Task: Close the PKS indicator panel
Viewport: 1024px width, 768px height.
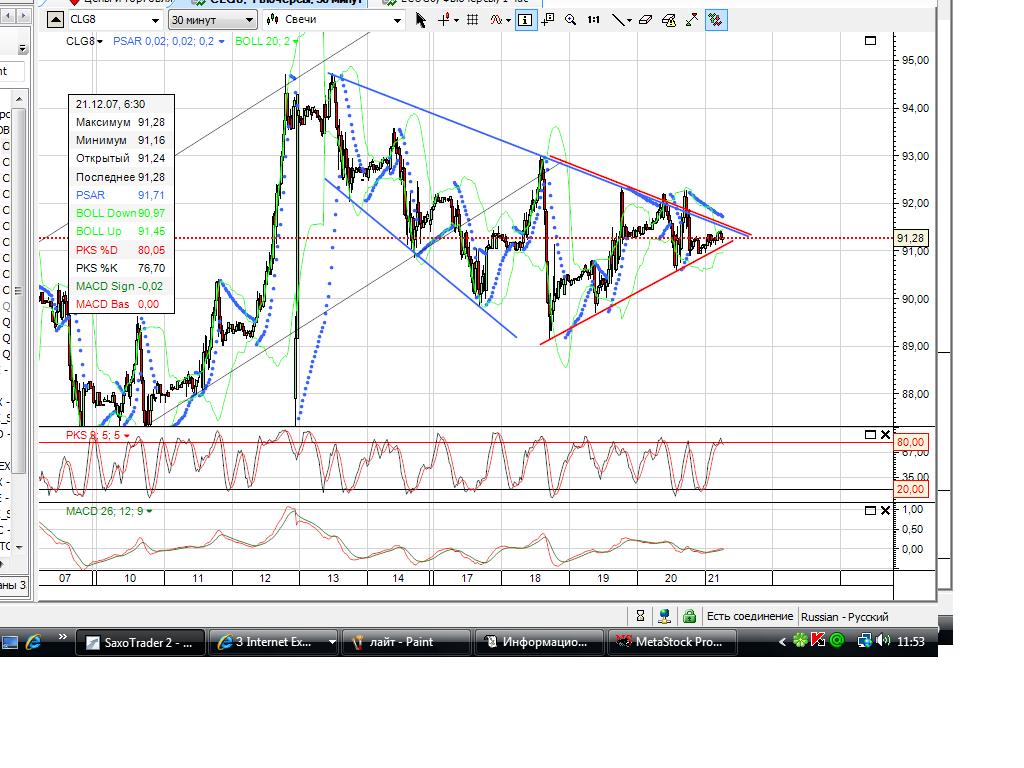Action: pos(885,434)
